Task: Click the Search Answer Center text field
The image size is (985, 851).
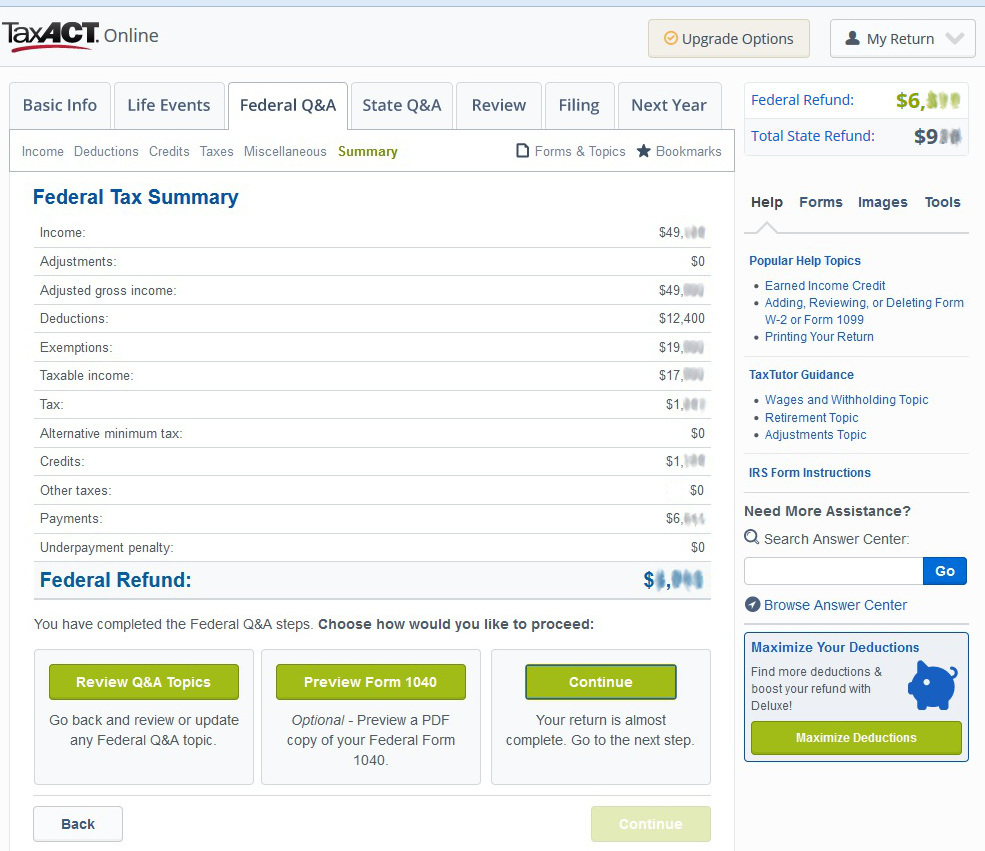Action: [833, 571]
